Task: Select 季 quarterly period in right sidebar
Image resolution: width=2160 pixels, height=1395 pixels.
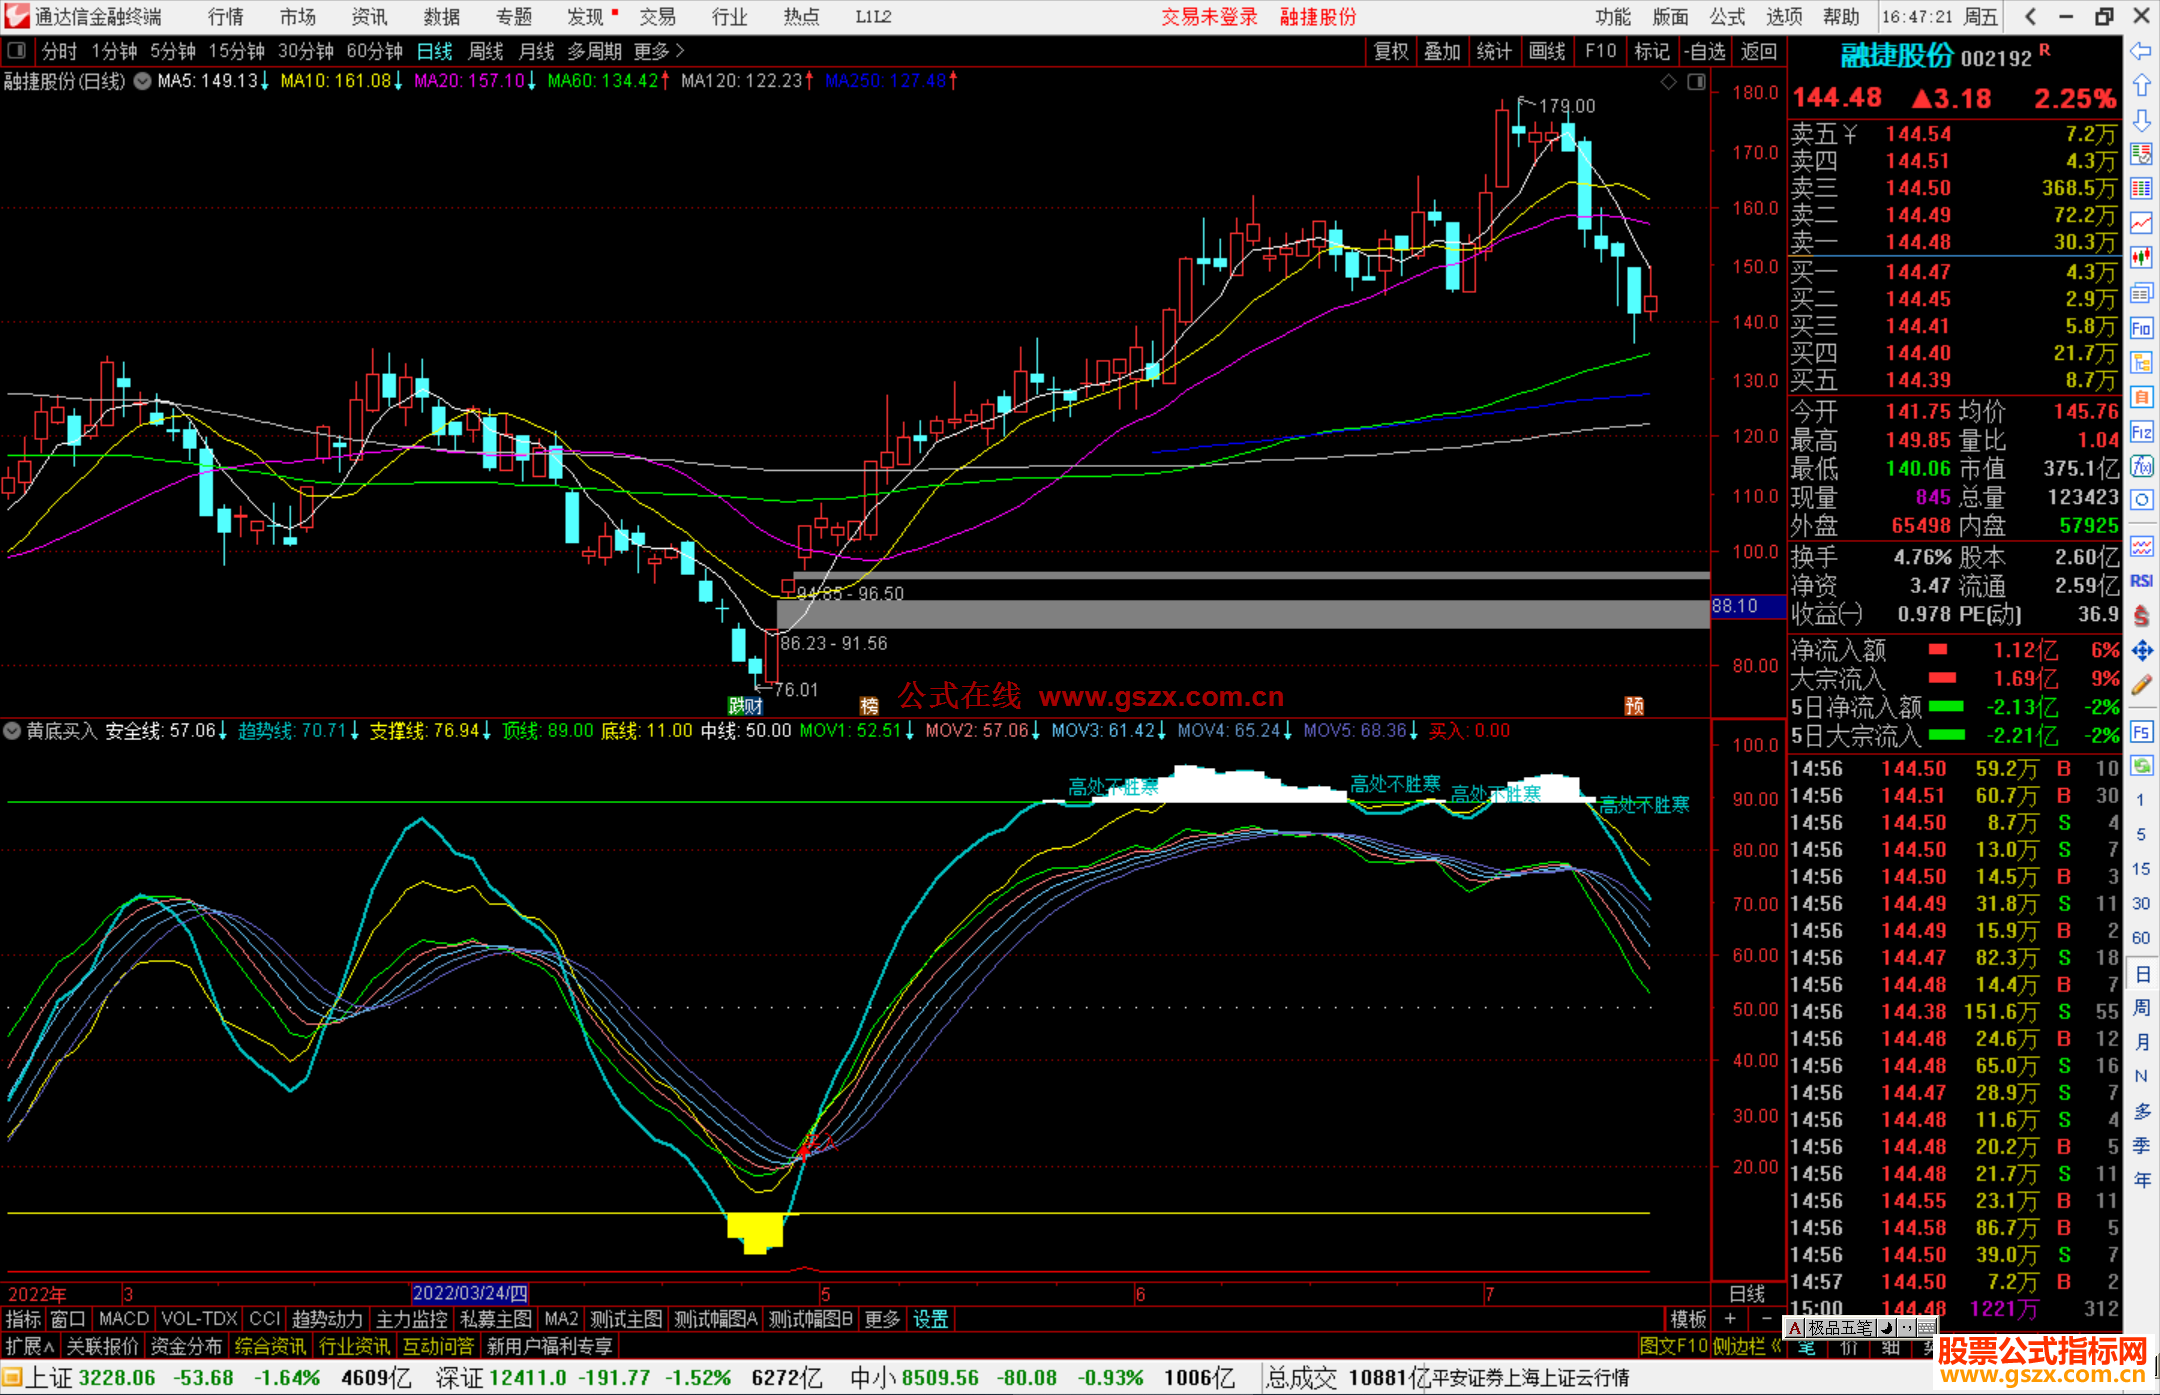Action: pos(2141,1145)
